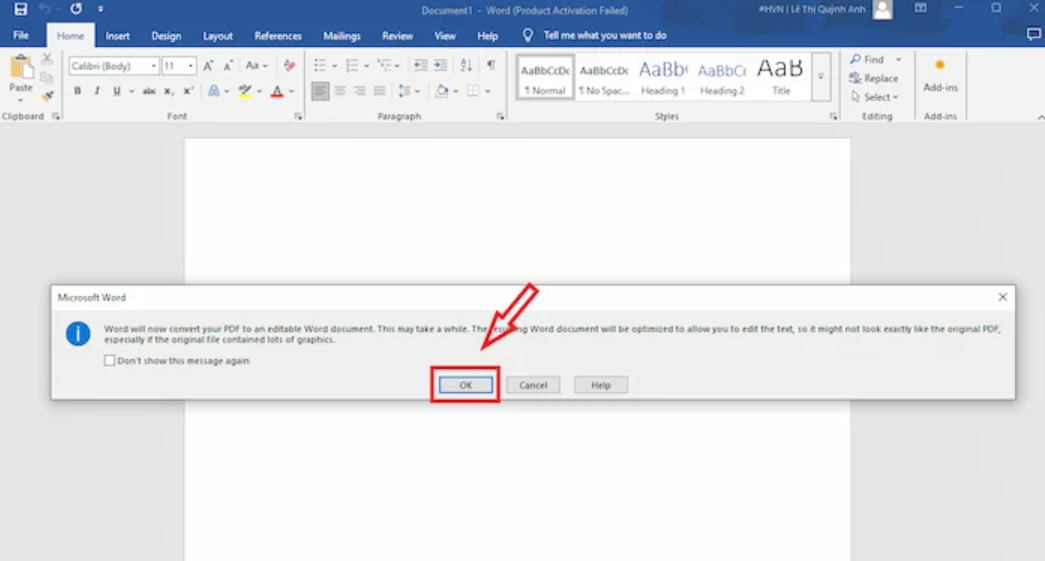
Task: Click the Repeat icon in Quick Access
Action: (x=76, y=9)
